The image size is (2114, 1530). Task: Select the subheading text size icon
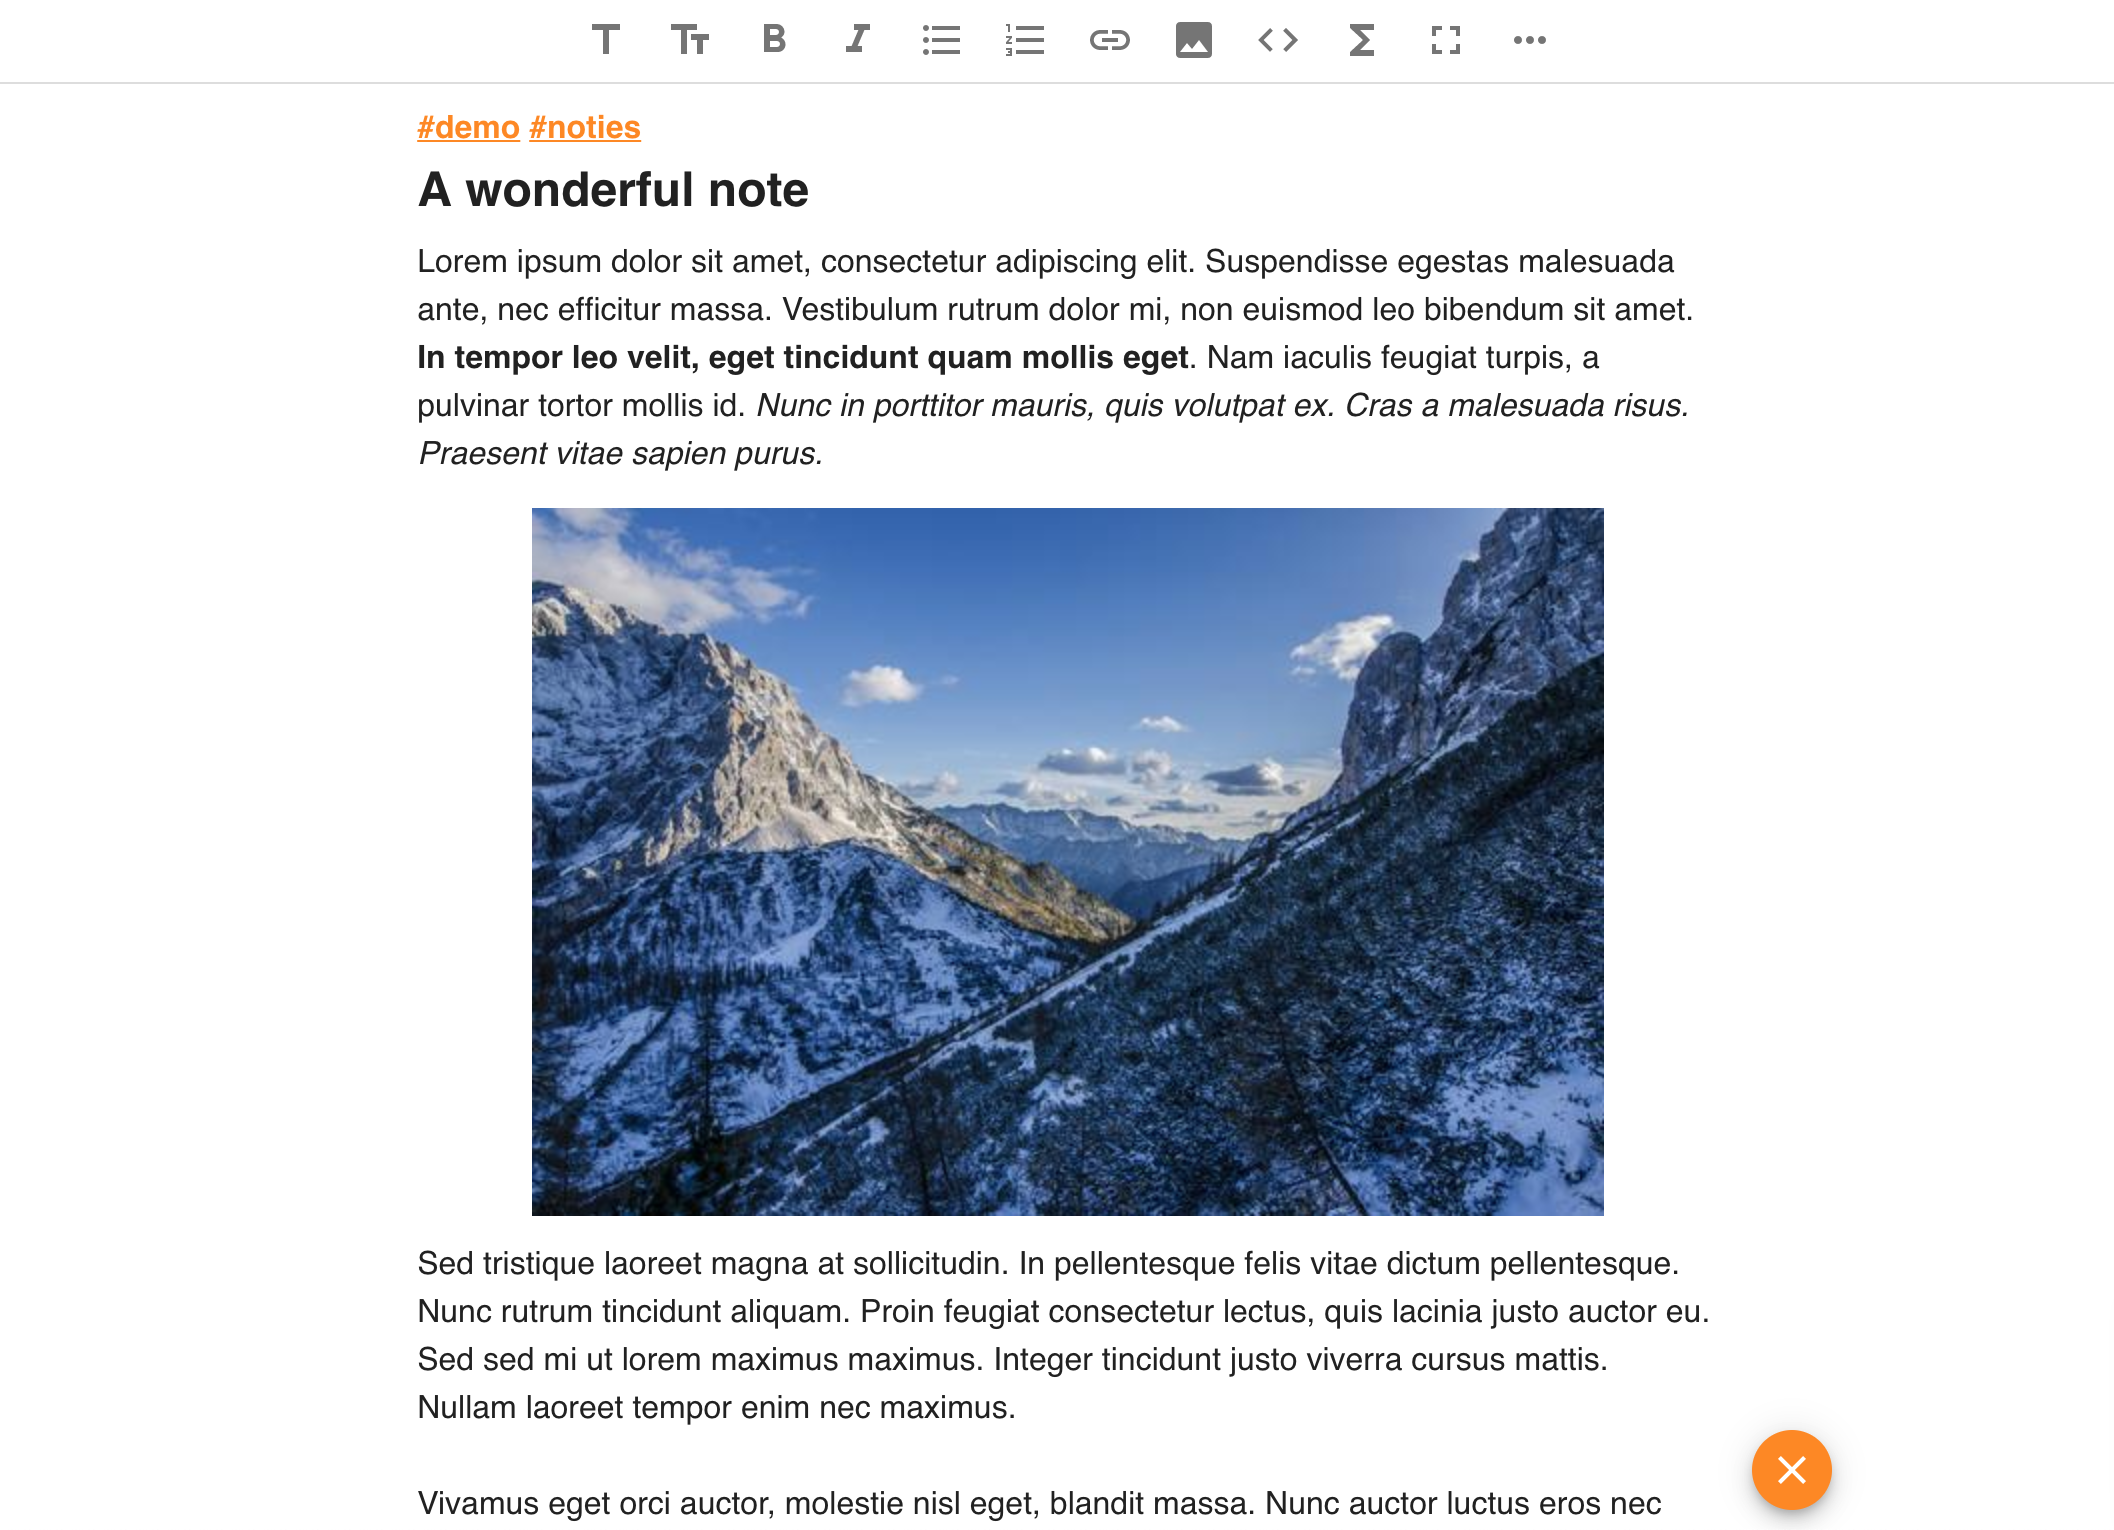tap(690, 40)
